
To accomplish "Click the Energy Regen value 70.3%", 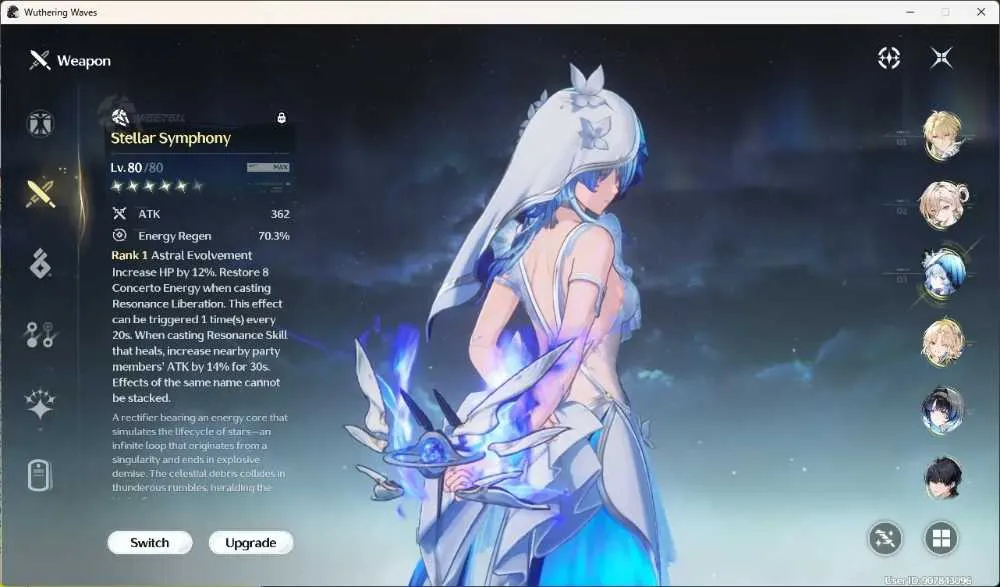I will point(274,236).
